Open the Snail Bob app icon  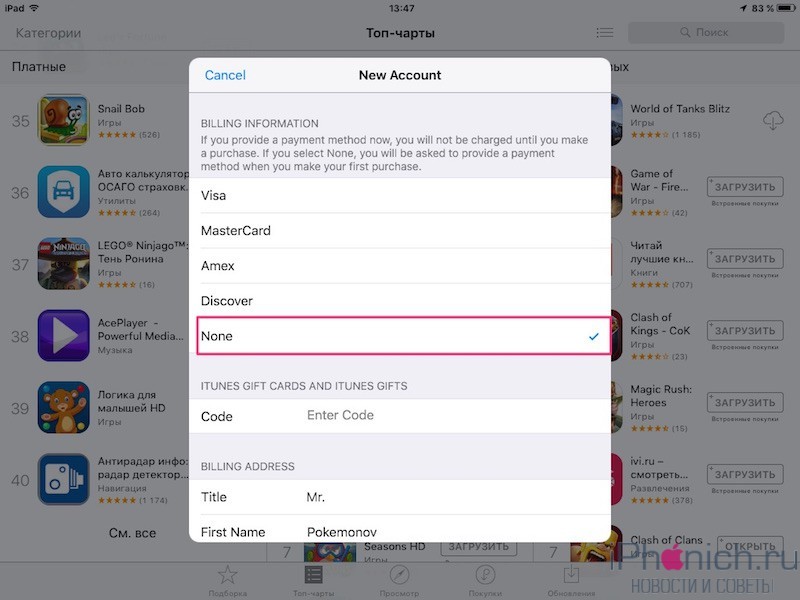pos(63,120)
